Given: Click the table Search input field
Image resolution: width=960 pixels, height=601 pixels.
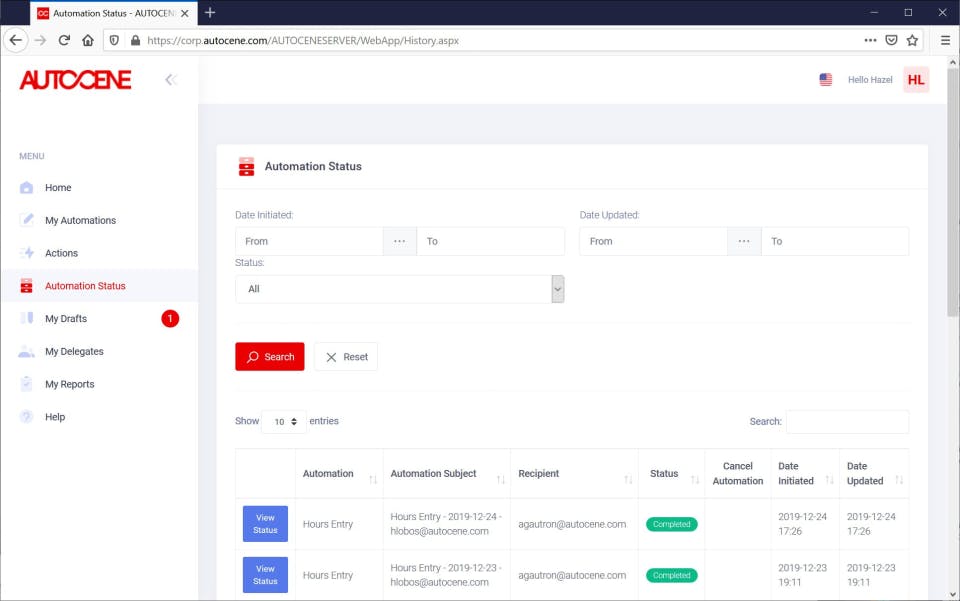Looking at the screenshot, I should click(847, 422).
